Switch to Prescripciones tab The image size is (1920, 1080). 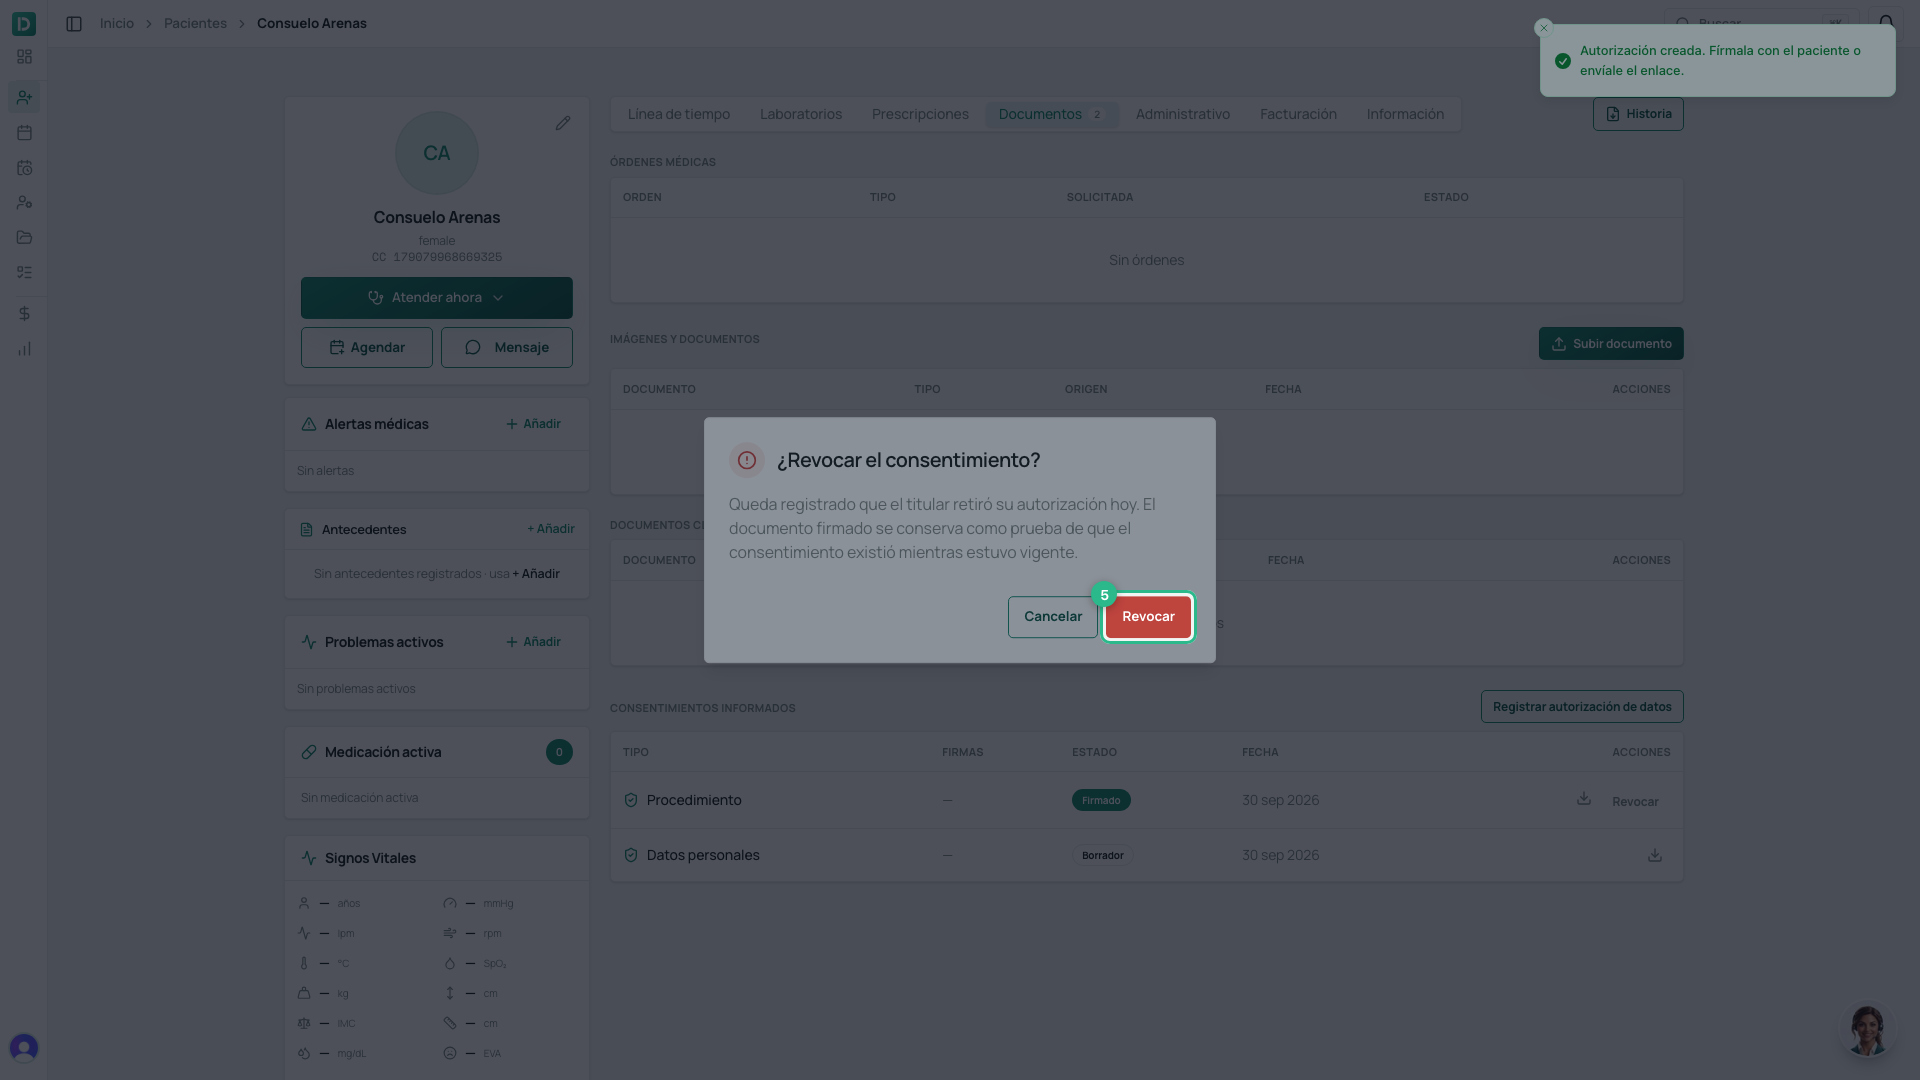[x=920, y=114]
